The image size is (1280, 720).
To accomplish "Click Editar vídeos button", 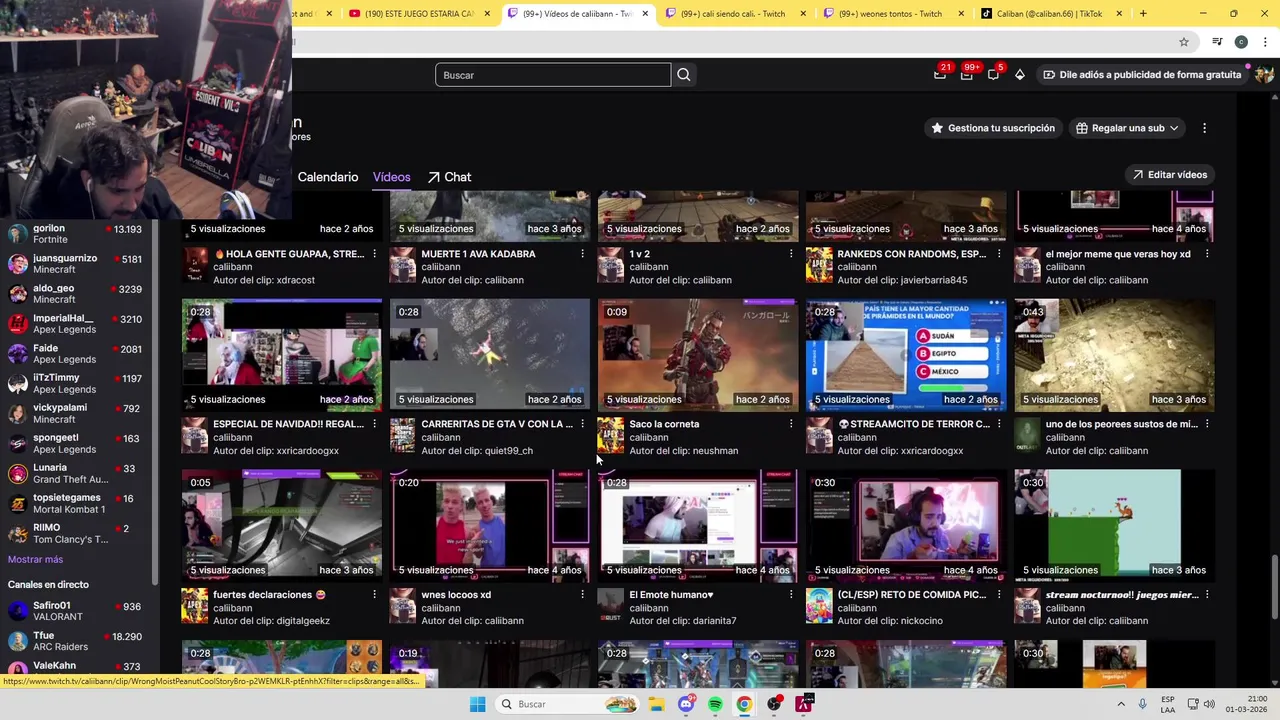I will click(x=1170, y=175).
